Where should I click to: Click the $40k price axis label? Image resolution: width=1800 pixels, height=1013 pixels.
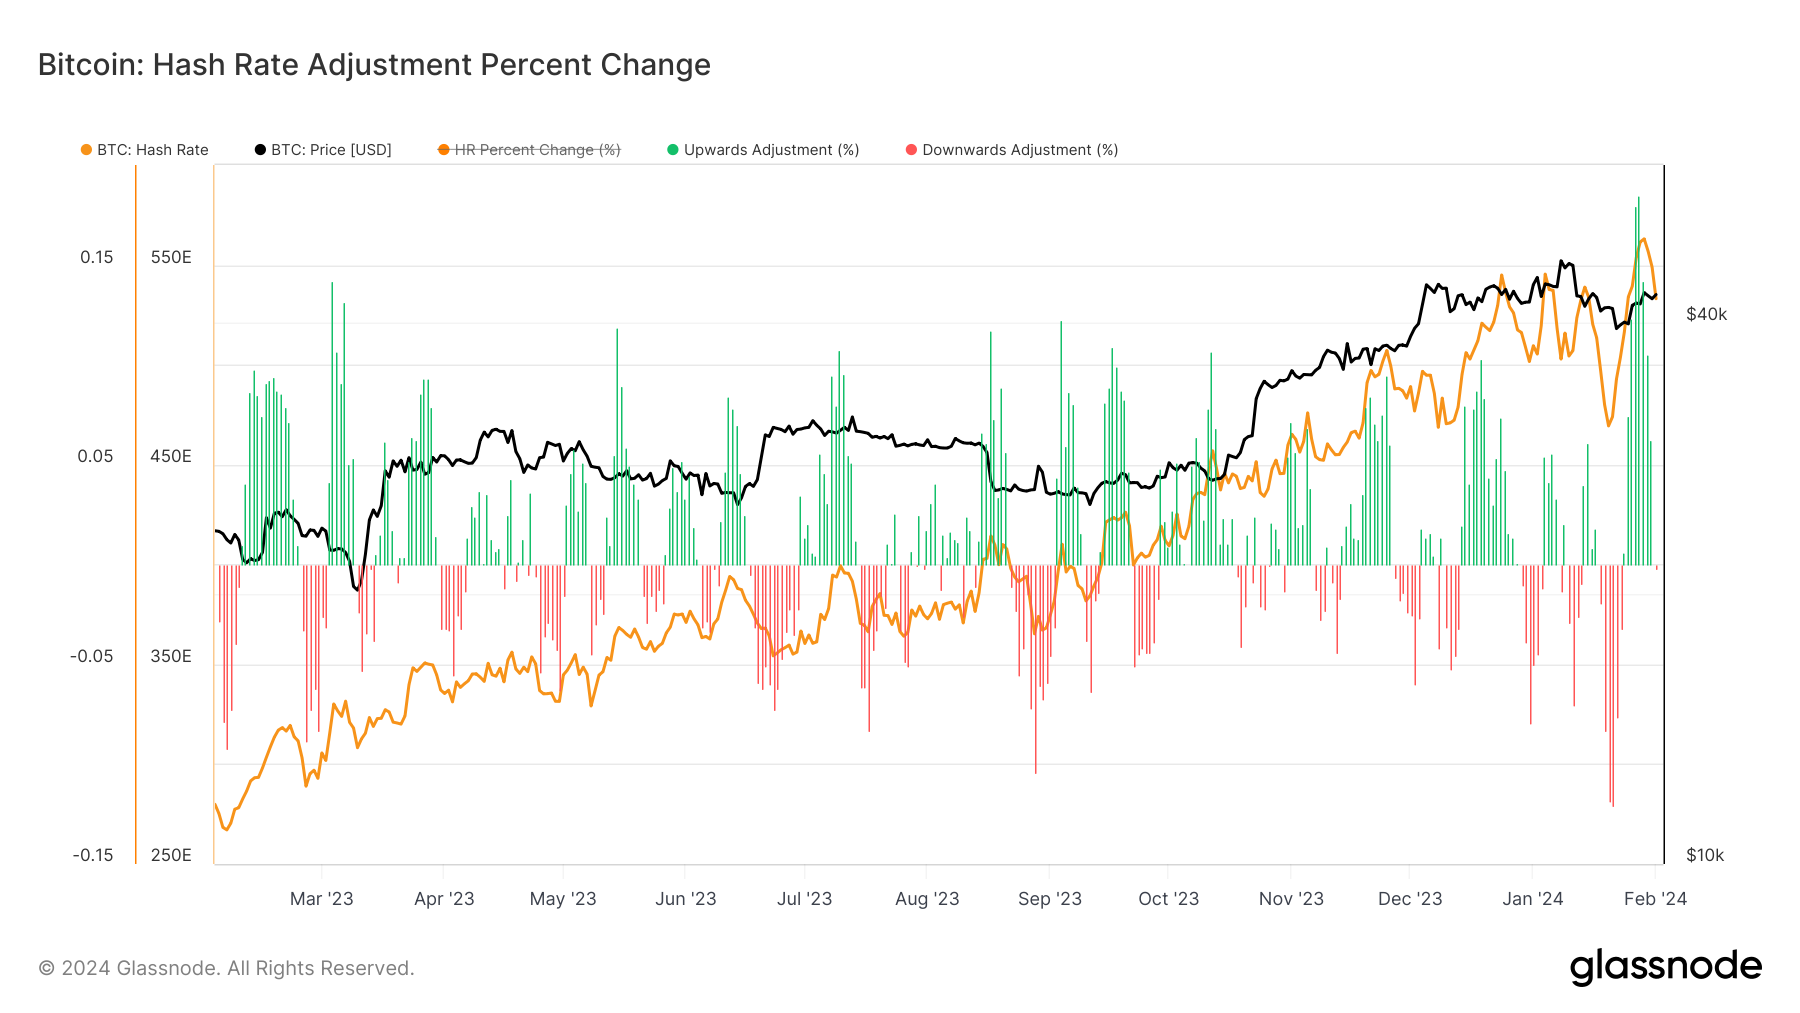tap(1706, 314)
